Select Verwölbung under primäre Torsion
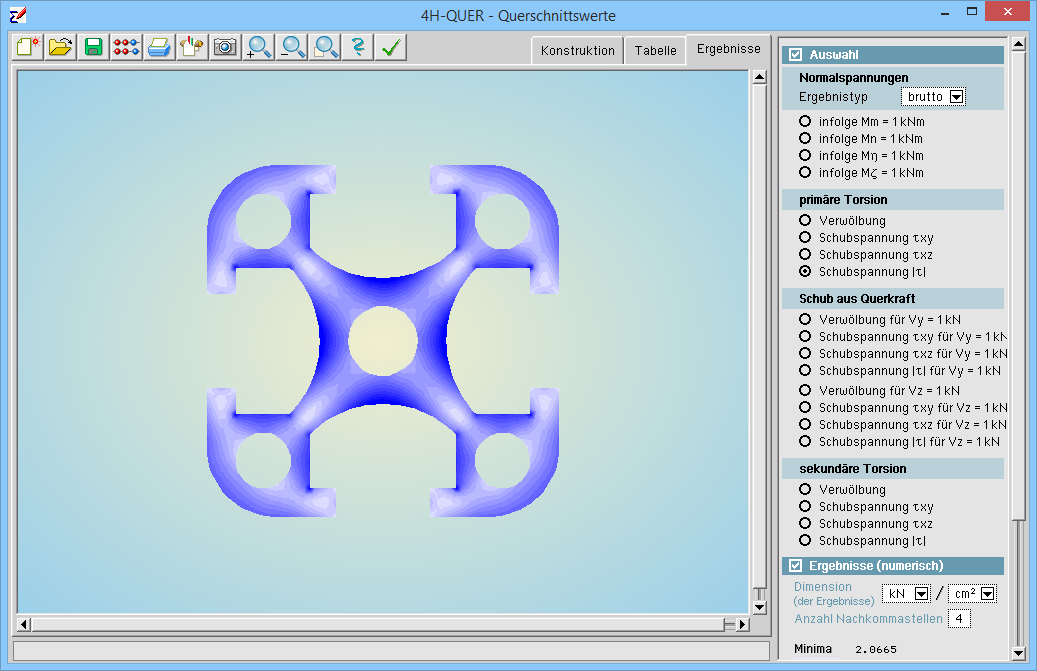Image resolution: width=1037 pixels, height=671 pixels. [x=805, y=221]
